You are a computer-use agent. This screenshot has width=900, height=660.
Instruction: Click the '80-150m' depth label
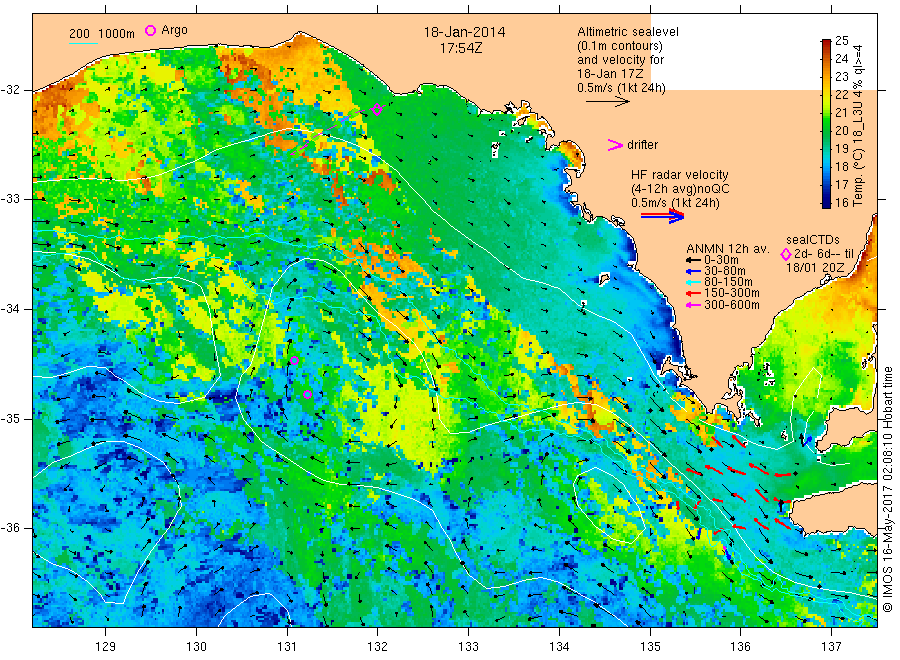pos(728,282)
